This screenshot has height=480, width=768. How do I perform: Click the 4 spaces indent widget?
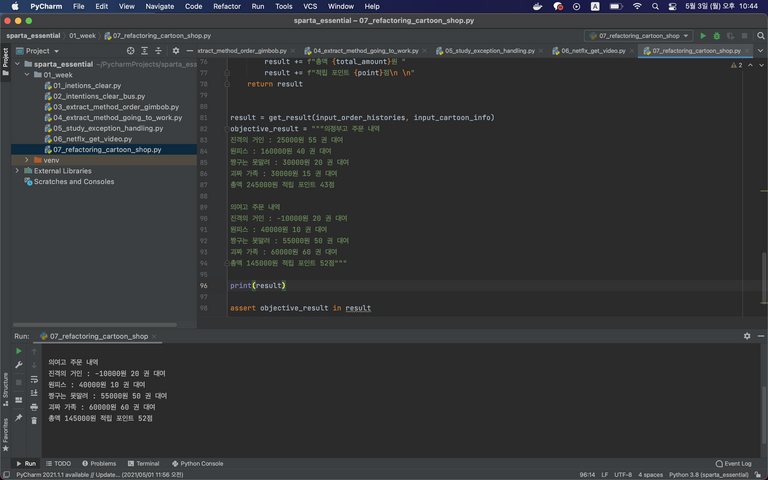[650, 475]
